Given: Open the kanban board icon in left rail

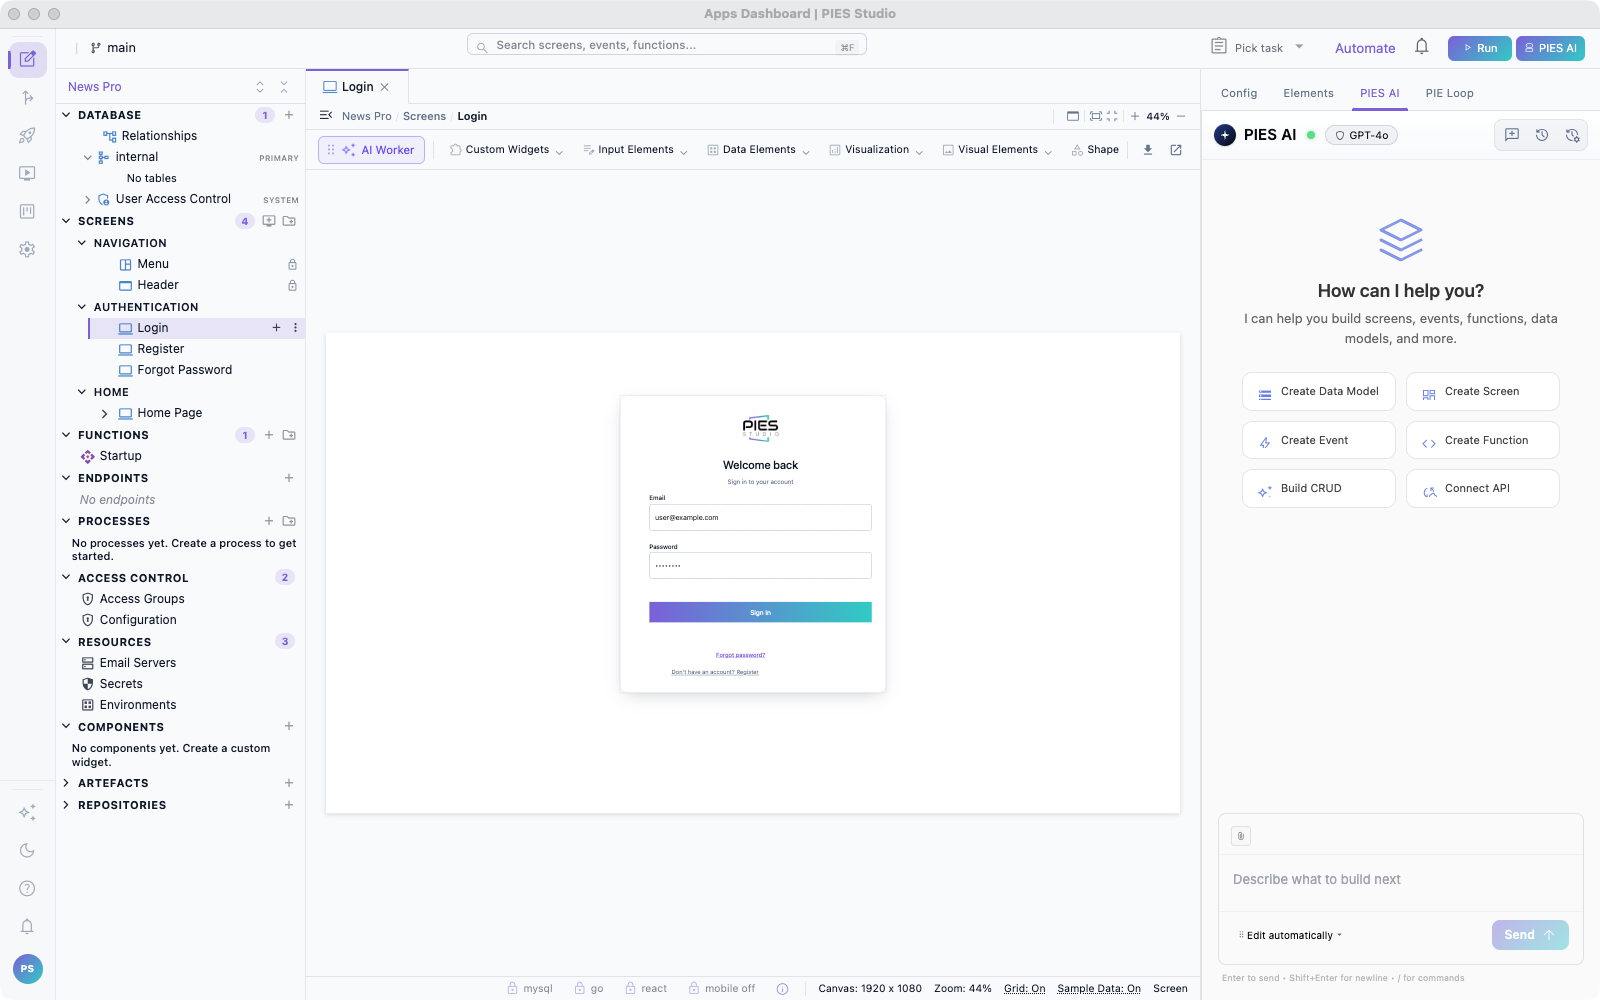Looking at the screenshot, I should tap(27, 212).
